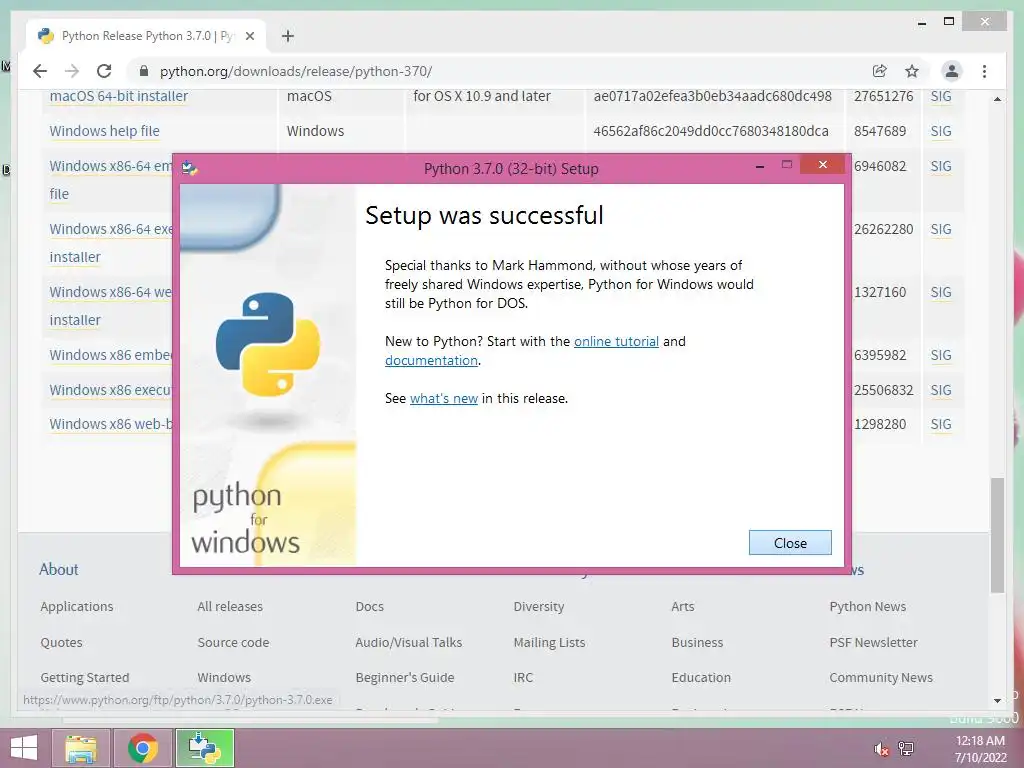Reload the python.org page
The height and width of the screenshot is (768, 1024).
coord(104,71)
